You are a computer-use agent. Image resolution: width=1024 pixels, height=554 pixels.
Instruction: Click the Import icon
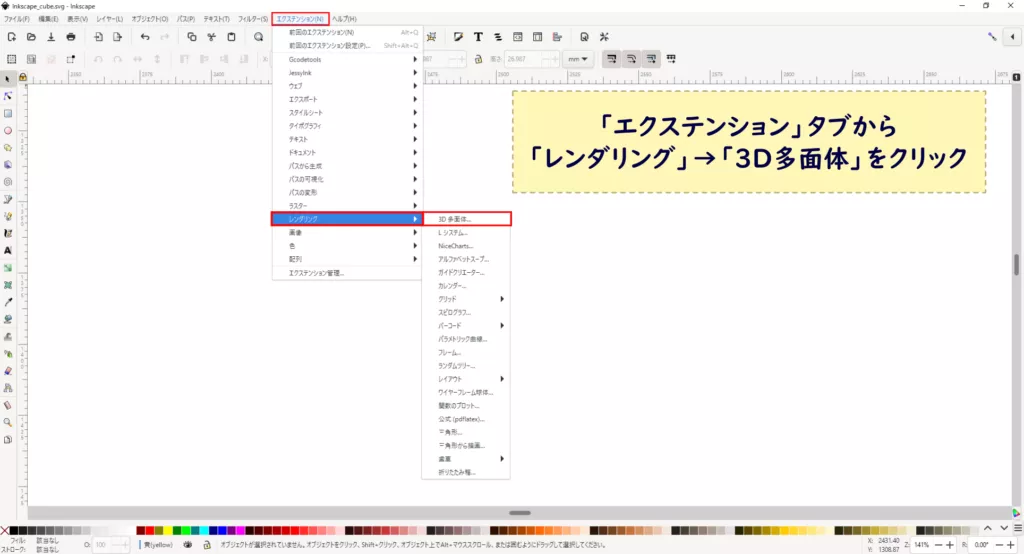click(98, 37)
